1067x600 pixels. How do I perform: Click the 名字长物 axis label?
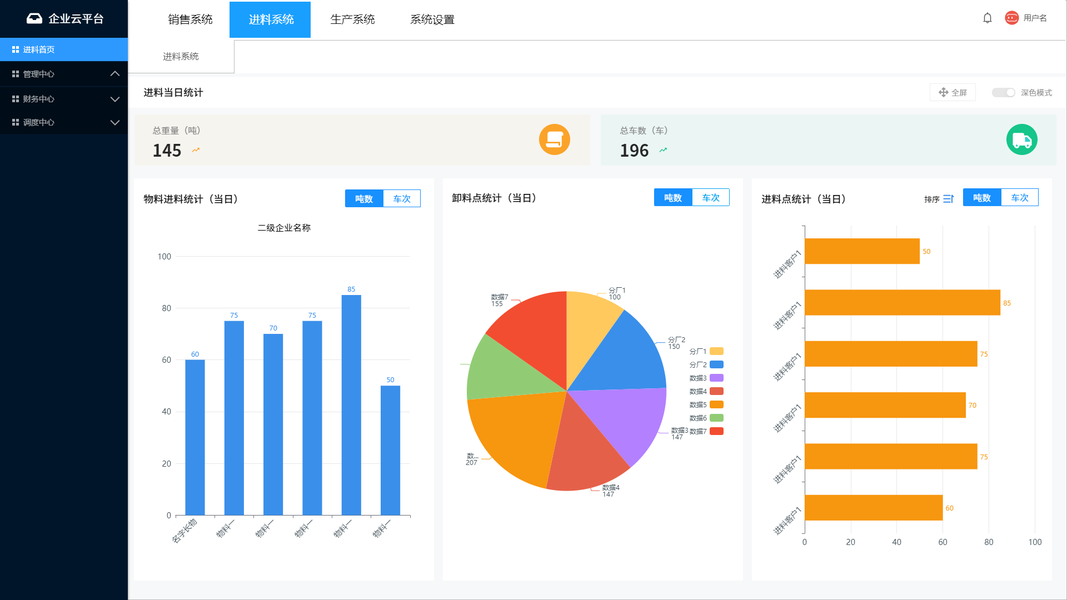coord(184,531)
